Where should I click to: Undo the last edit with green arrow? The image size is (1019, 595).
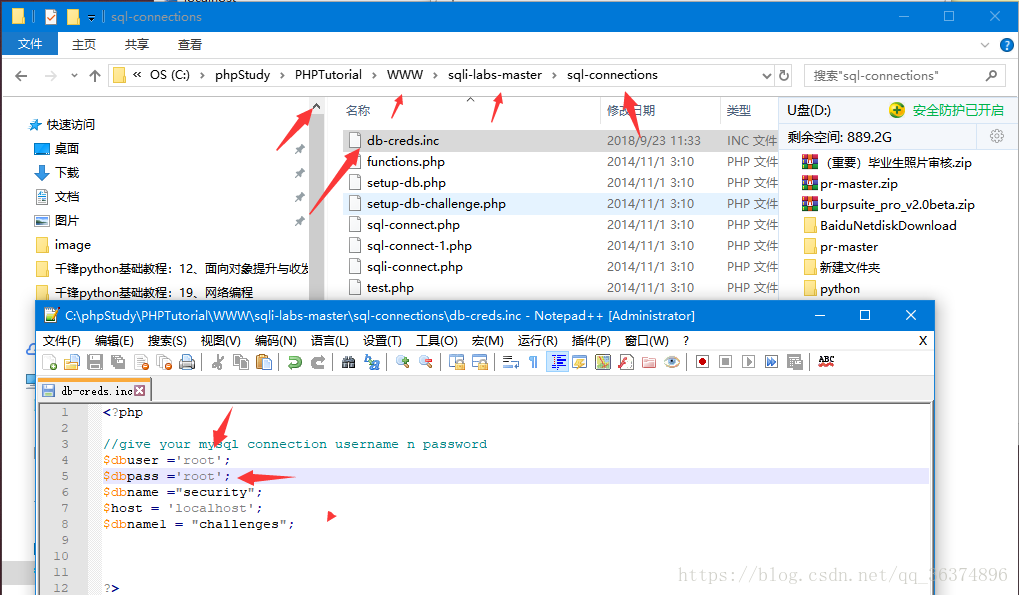point(294,362)
